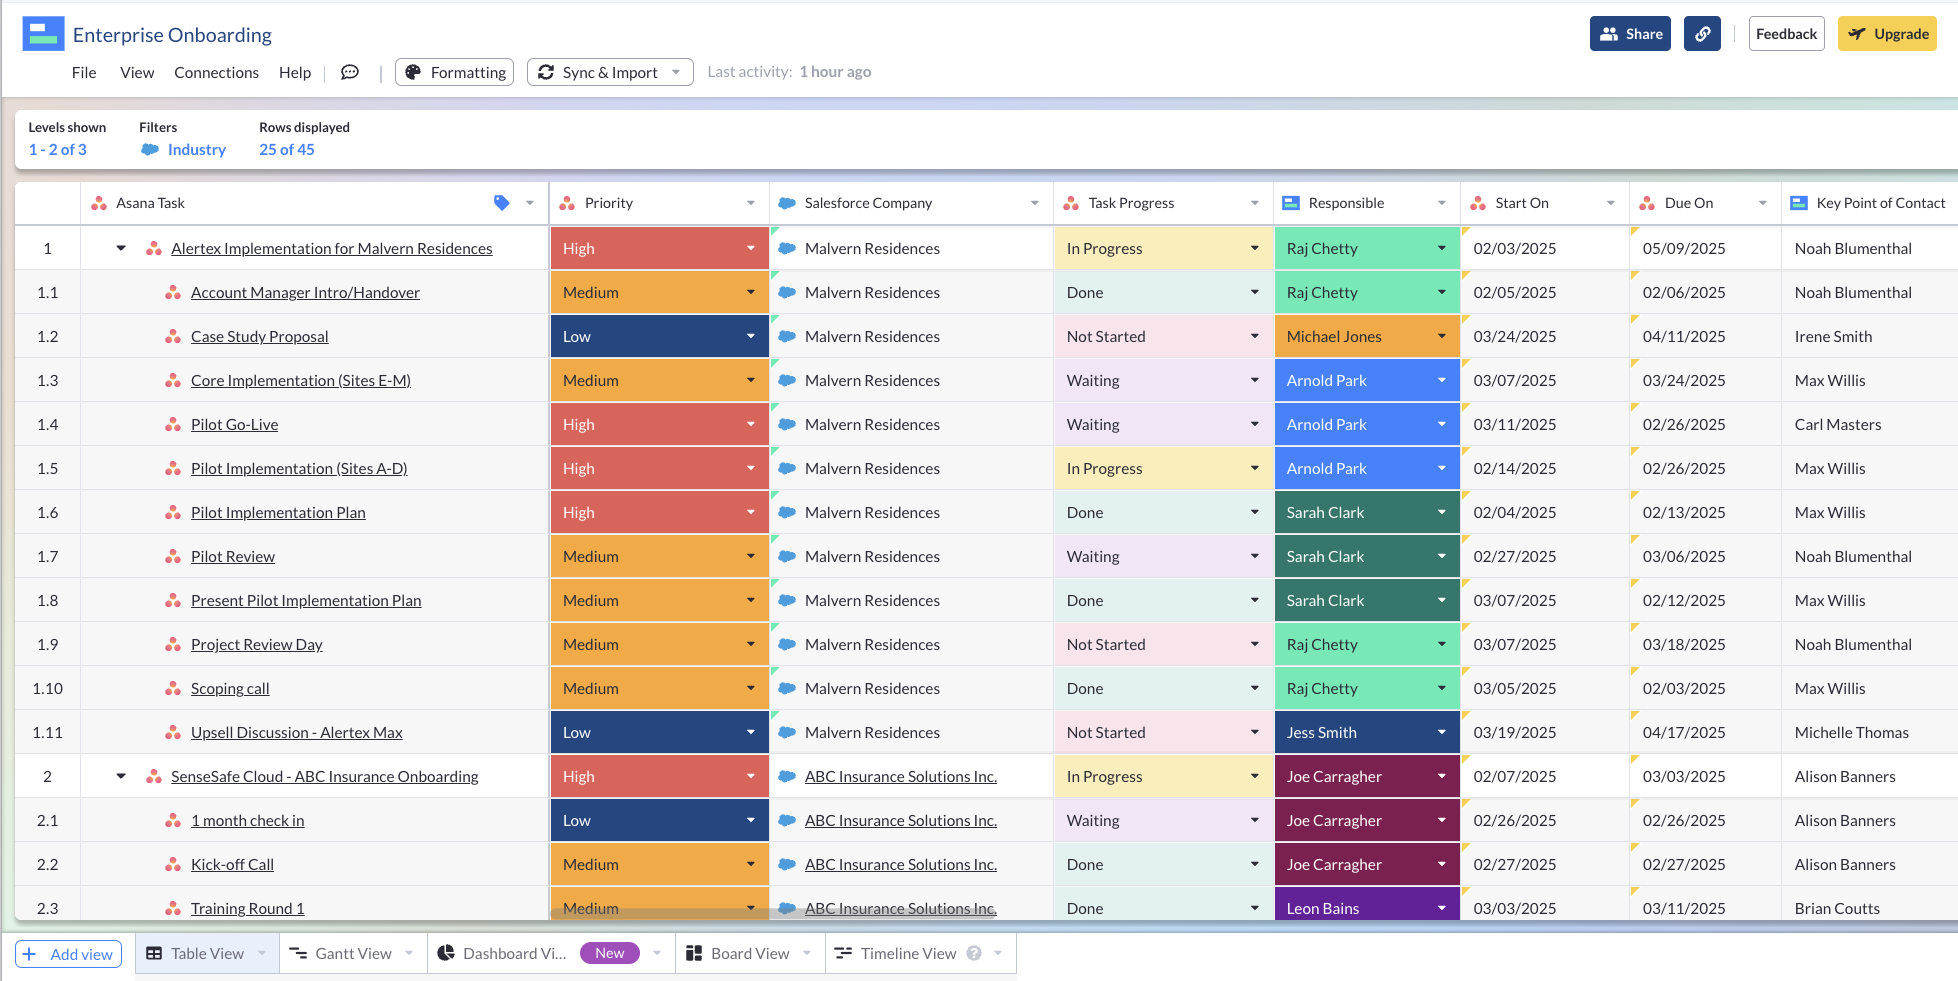Click the Share button
Screen dimensions: 1958x981
click(1630, 34)
